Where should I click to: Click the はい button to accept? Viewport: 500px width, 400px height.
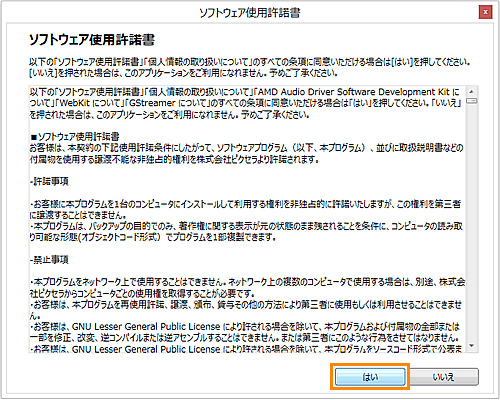point(370,377)
